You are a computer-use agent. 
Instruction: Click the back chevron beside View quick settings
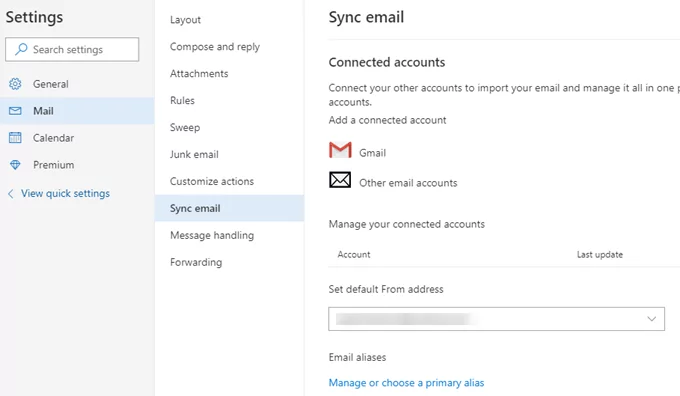[11, 193]
